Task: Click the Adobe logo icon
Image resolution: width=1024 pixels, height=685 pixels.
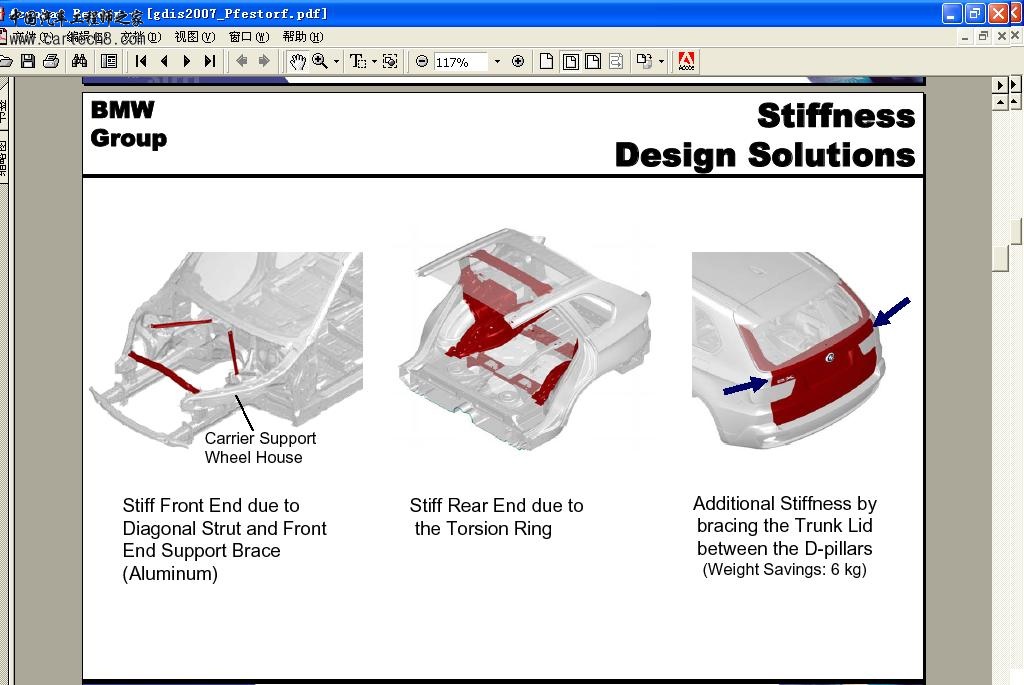Action: pyautogui.click(x=686, y=61)
